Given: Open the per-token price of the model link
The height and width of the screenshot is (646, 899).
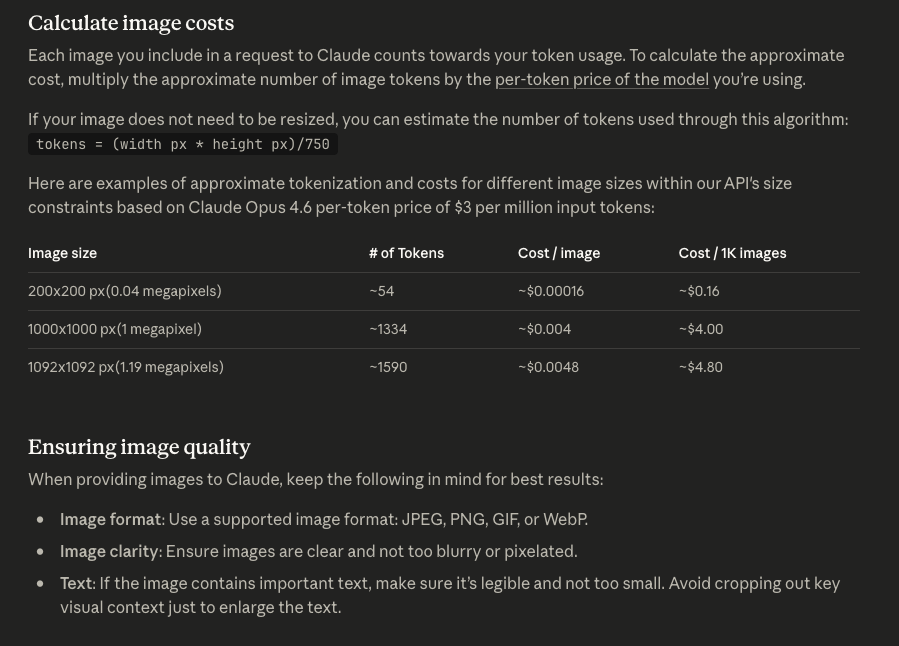Looking at the screenshot, I should click(x=601, y=79).
